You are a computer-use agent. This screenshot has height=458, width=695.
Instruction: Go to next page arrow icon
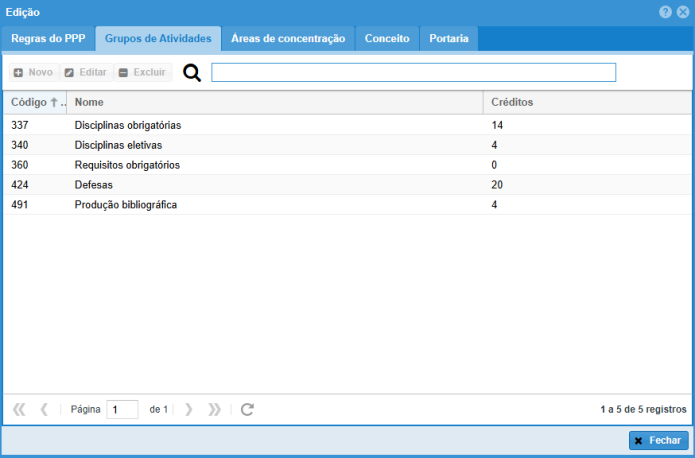tap(189, 409)
